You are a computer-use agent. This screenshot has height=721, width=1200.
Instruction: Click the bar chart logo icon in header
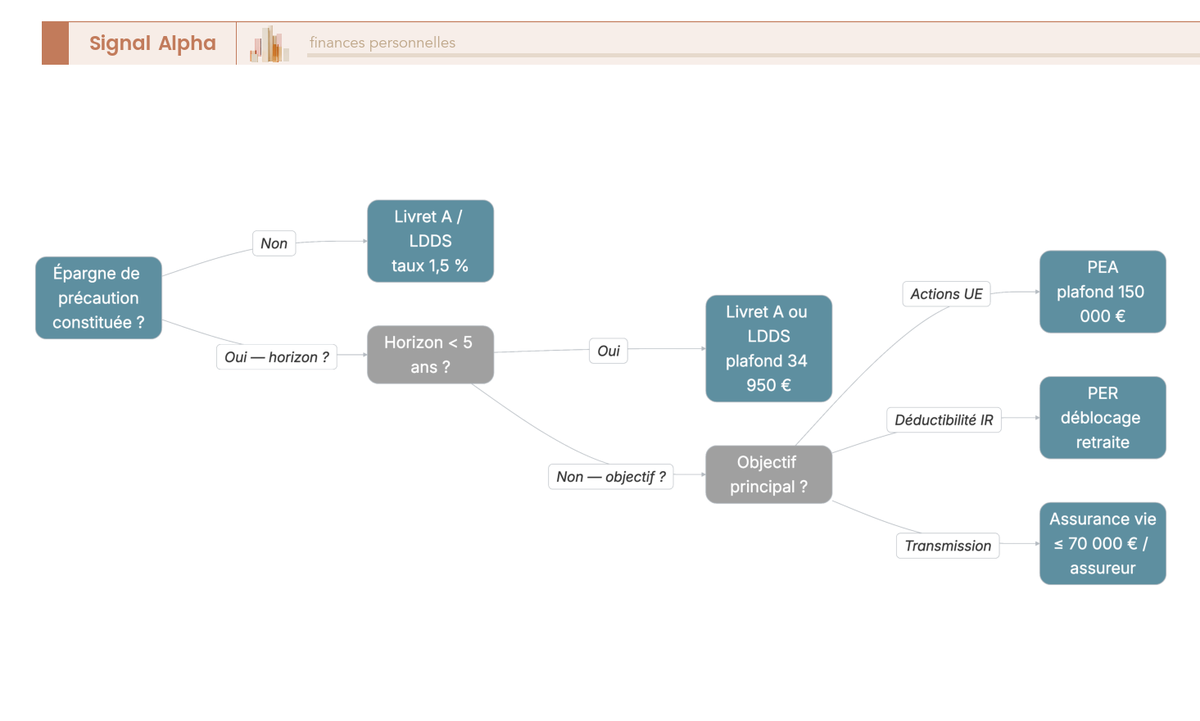tap(270, 44)
